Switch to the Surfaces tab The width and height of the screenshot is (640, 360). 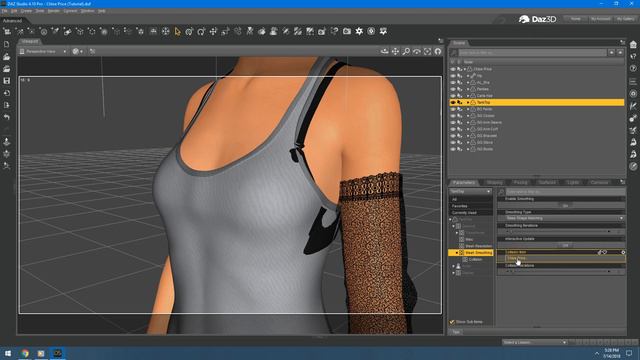(x=547, y=182)
